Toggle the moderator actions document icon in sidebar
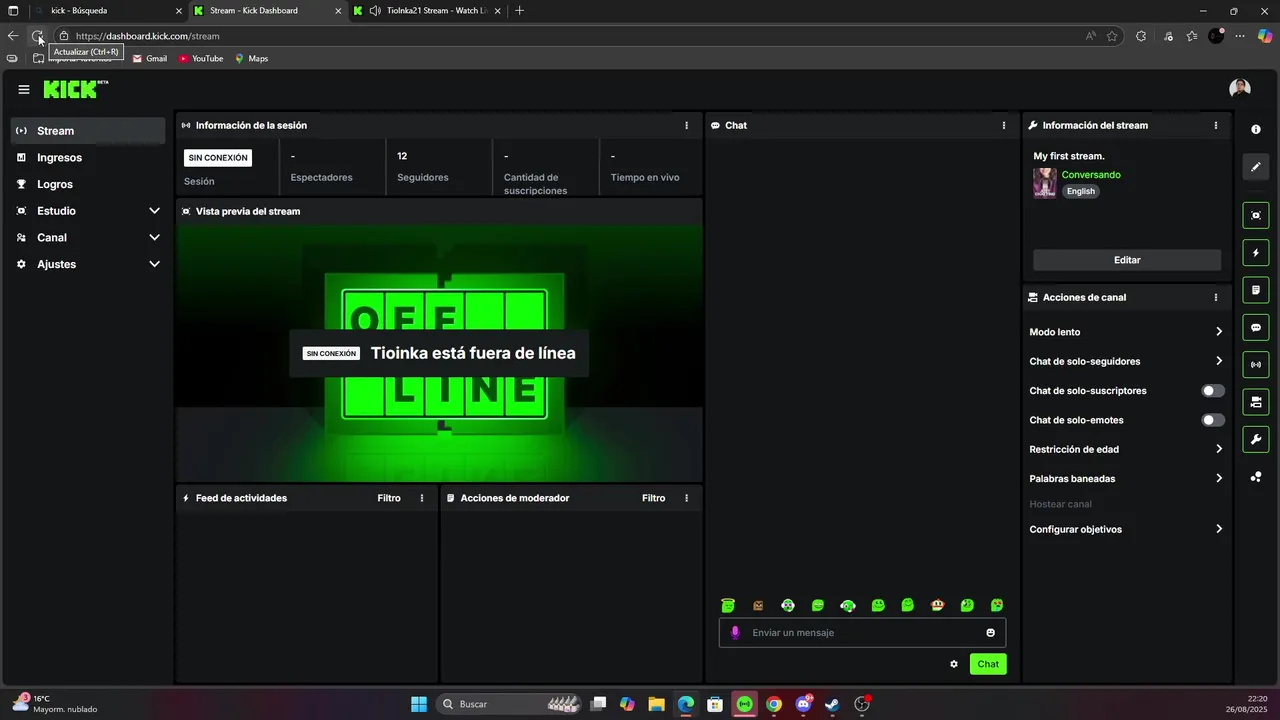The width and height of the screenshot is (1280, 720). 1256,290
